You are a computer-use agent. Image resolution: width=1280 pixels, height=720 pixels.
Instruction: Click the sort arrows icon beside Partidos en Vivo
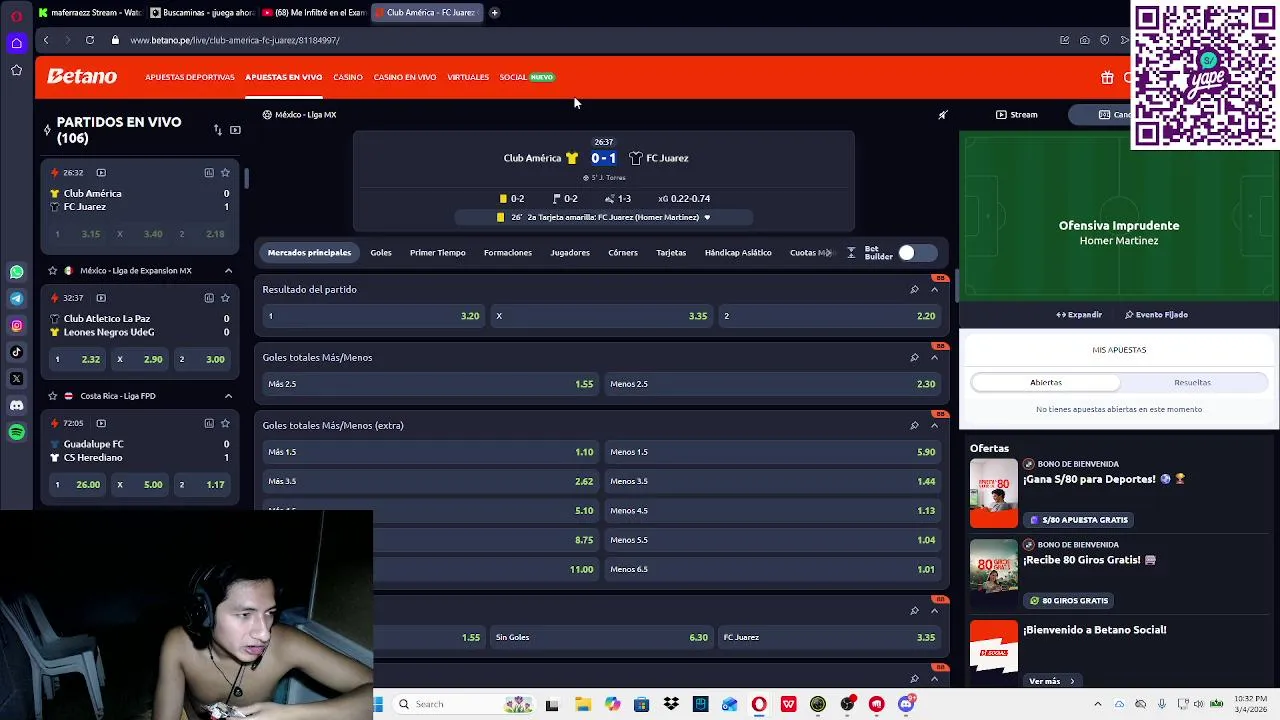[217, 130]
